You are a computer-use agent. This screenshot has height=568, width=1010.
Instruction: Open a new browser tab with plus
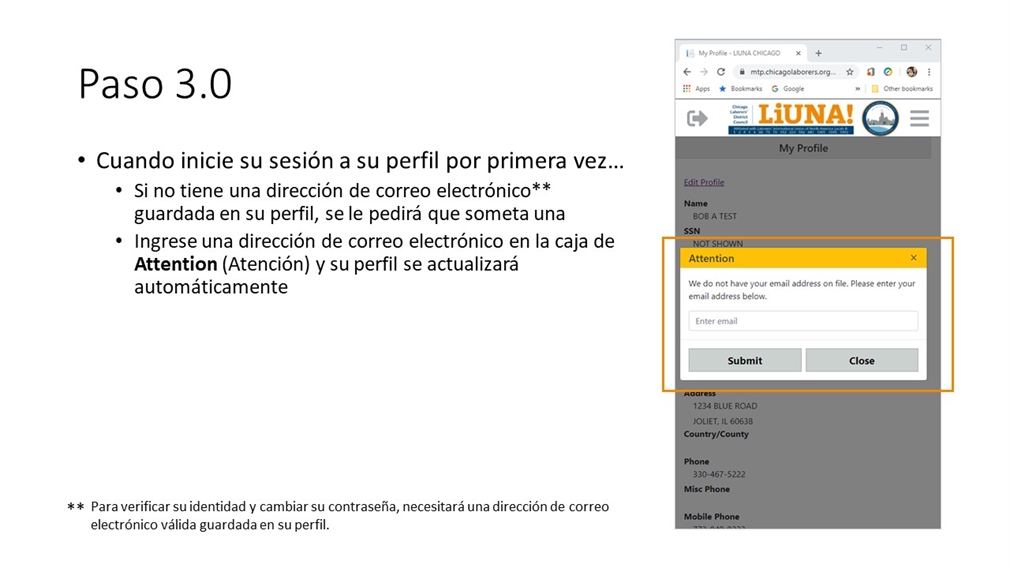[x=818, y=53]
